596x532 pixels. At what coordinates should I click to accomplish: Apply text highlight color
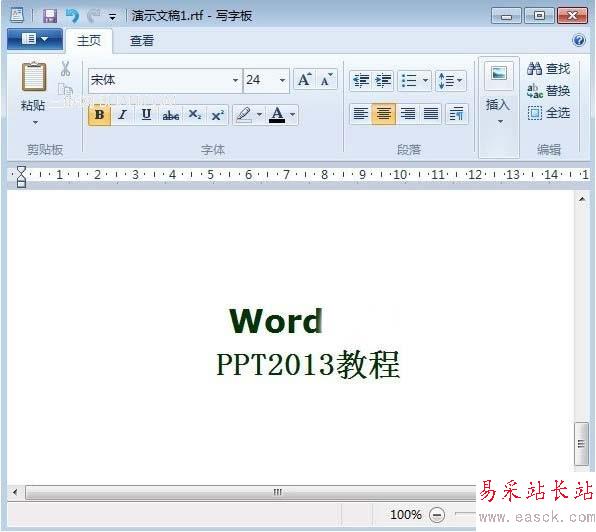(x=243, y=114)
